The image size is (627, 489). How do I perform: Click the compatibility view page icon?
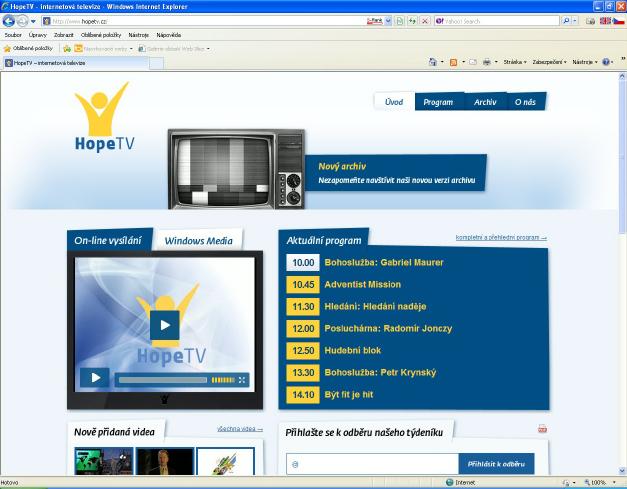tap(399, 21)
